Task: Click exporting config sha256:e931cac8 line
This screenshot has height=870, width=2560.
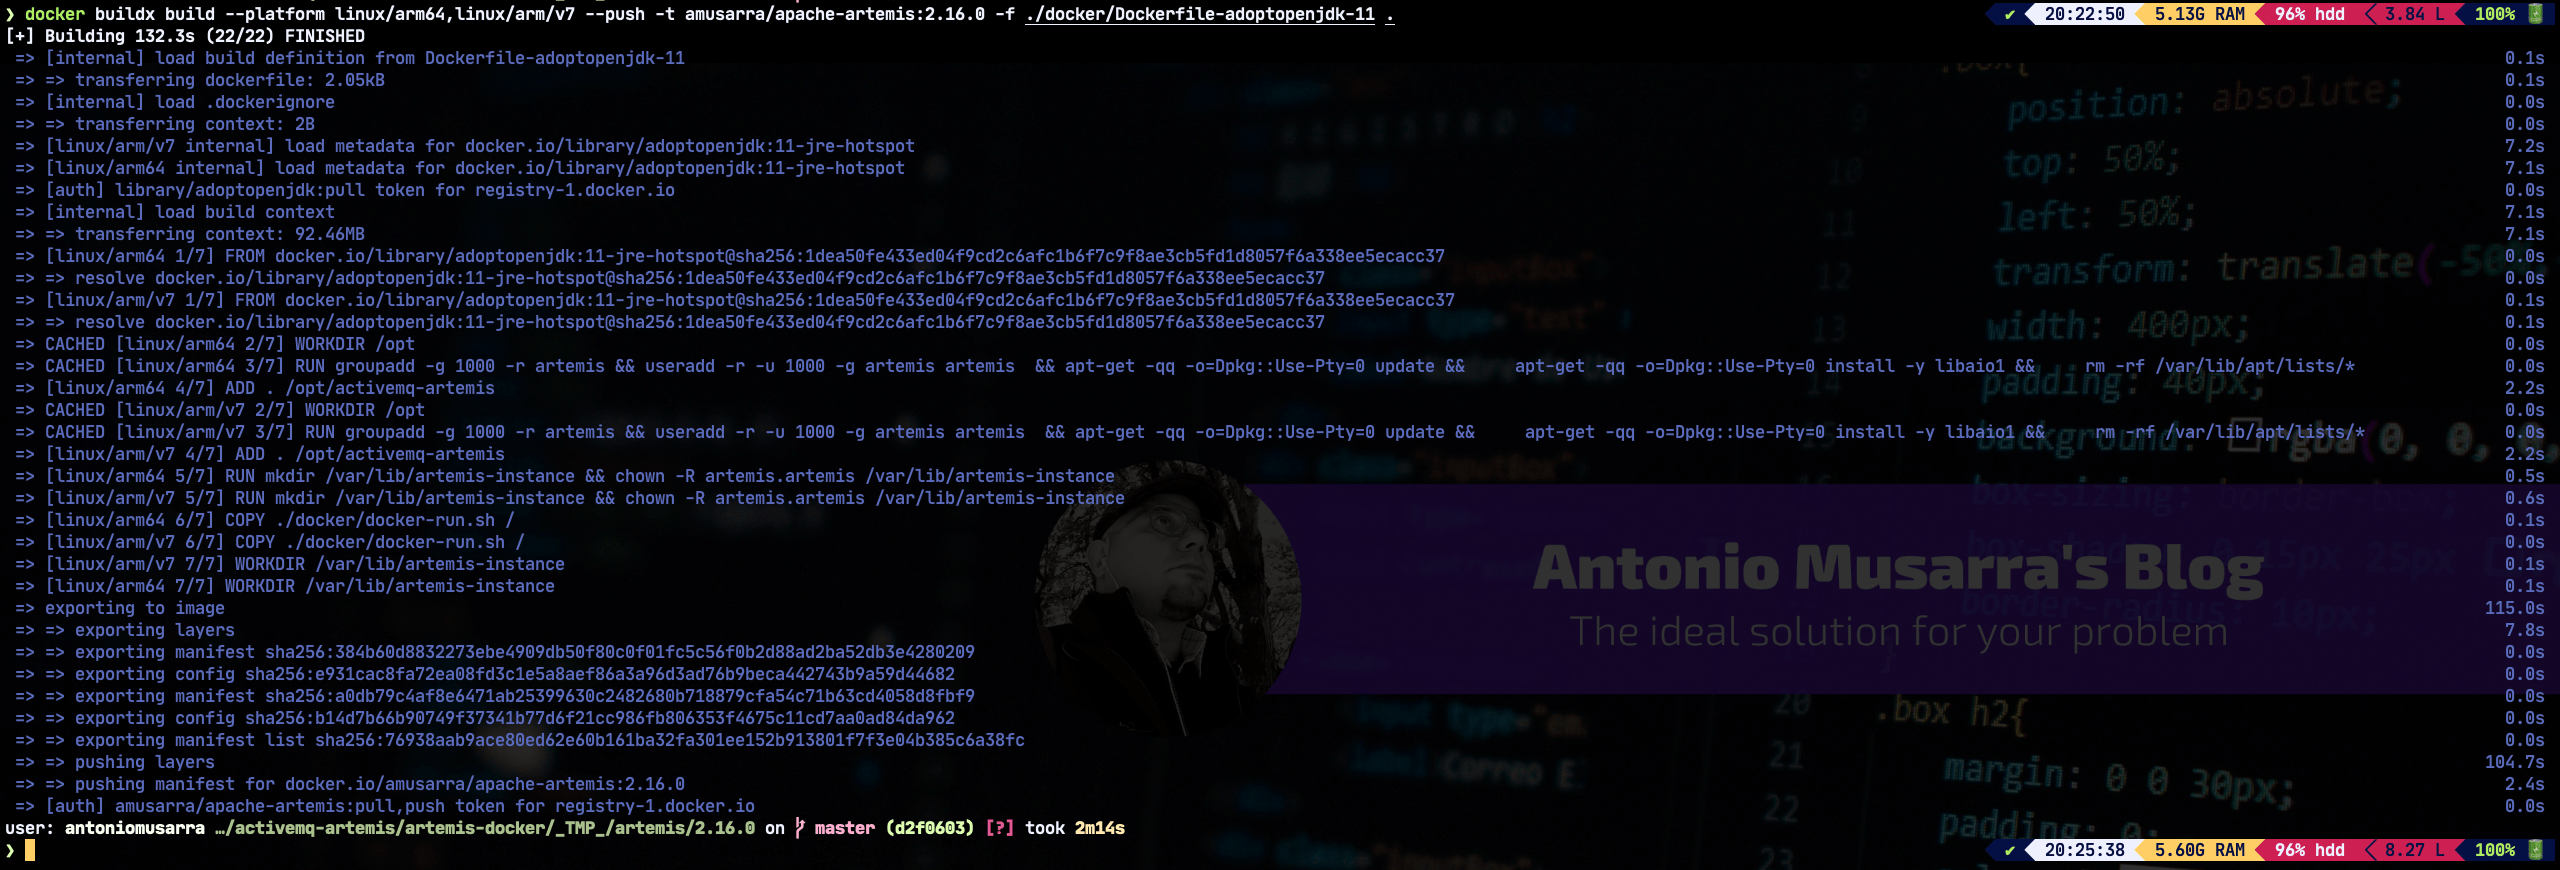Action: (485, 674)
